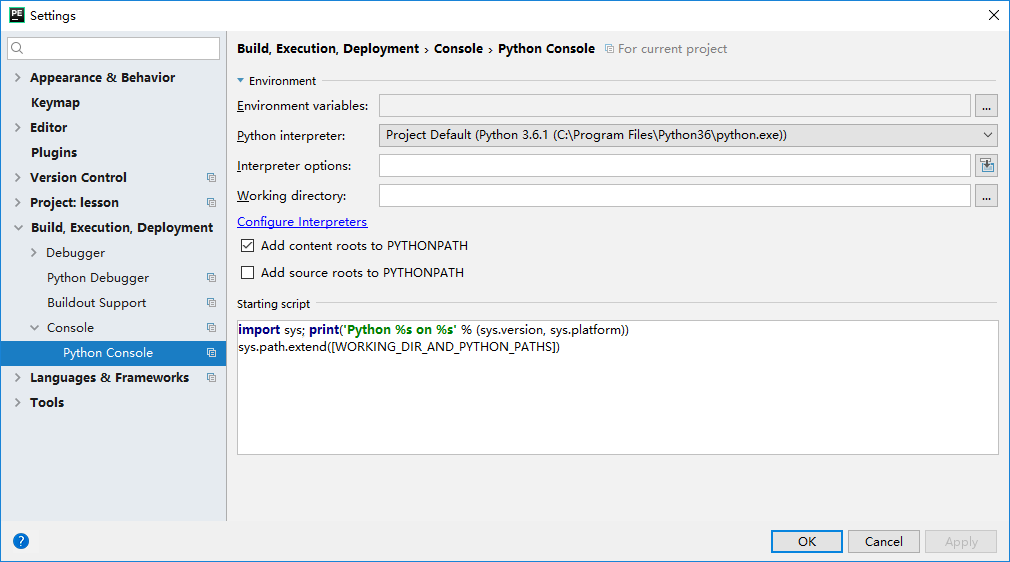
Task: Open the Plugins settings page
Action: 54,153
